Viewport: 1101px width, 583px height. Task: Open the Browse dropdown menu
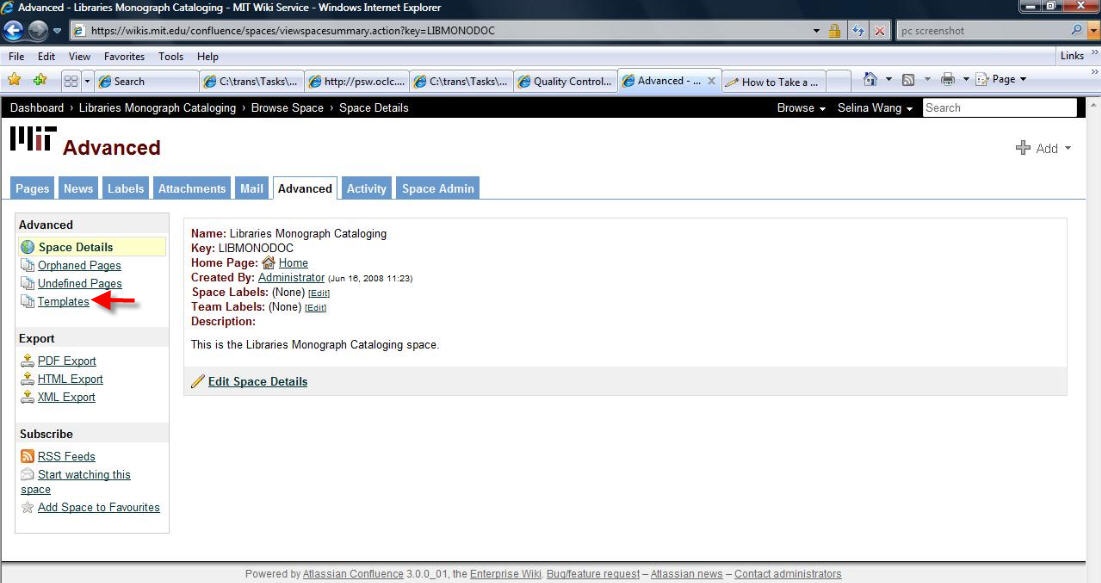(801, 108)
